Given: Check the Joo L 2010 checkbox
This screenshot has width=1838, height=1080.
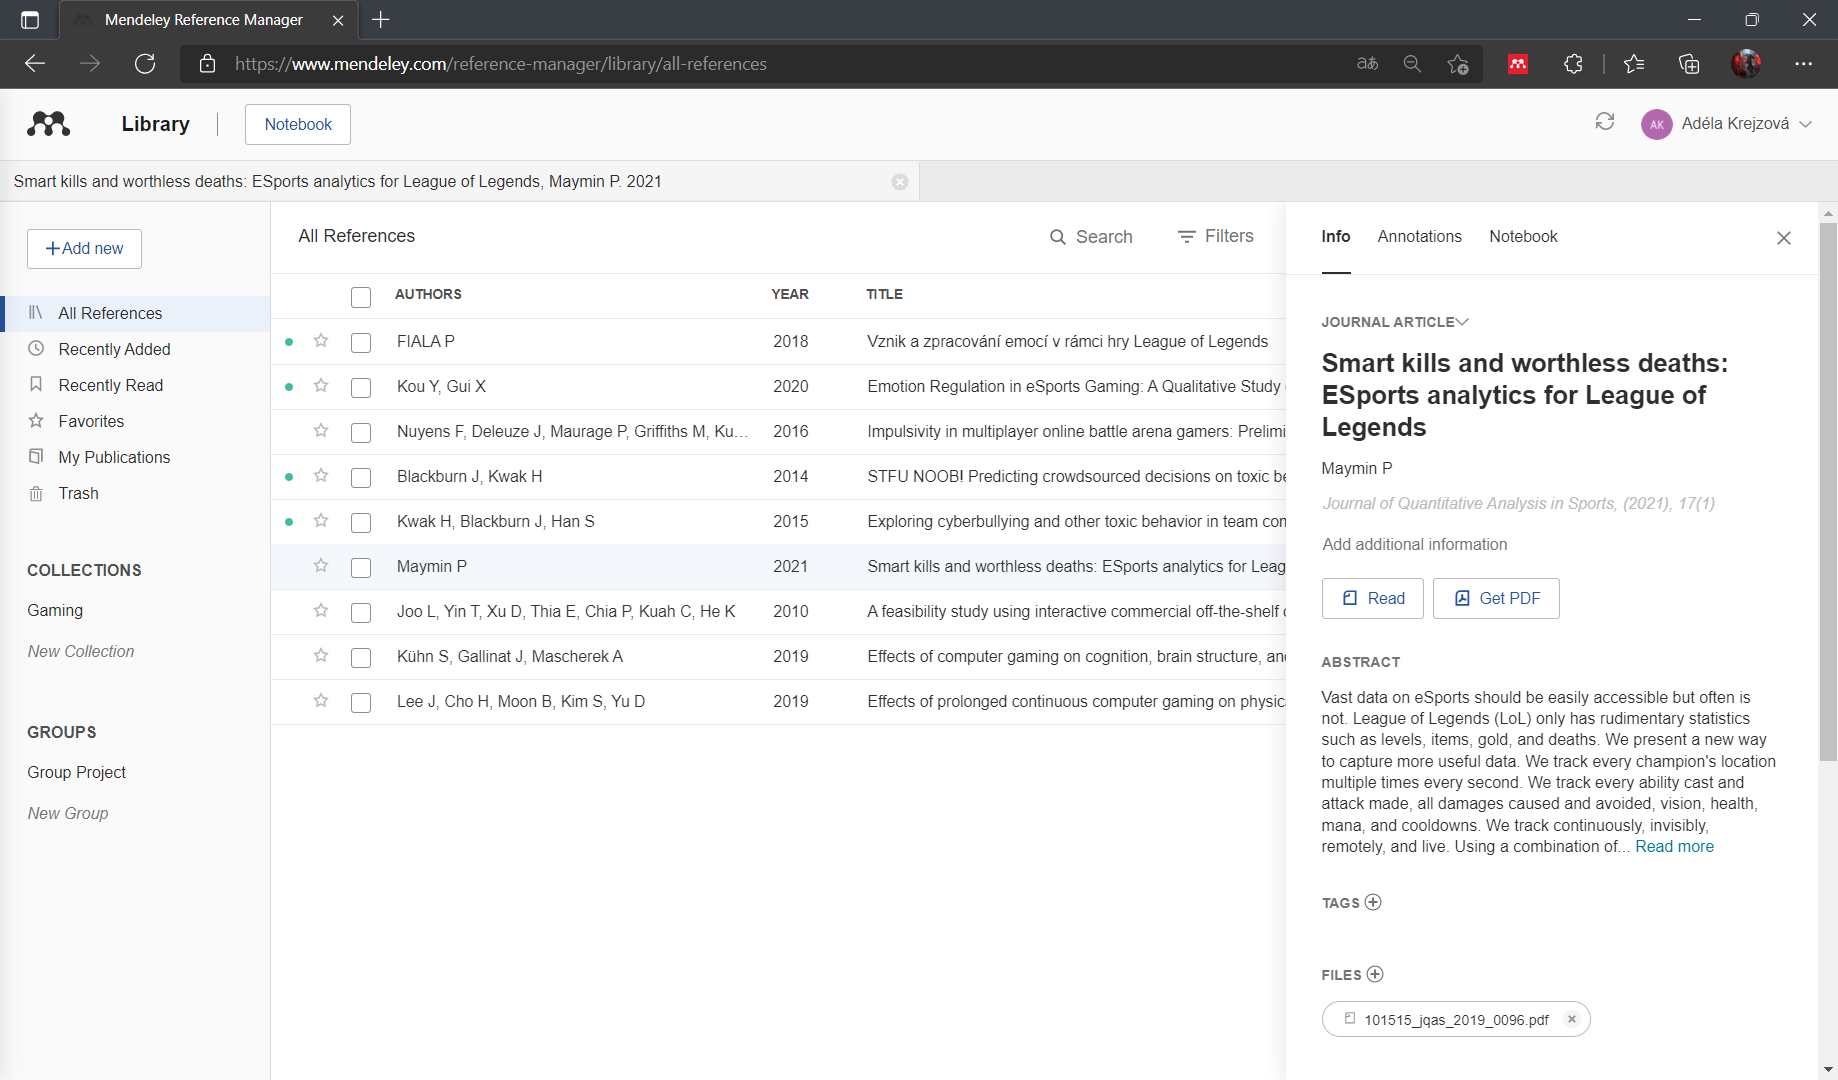Looking at the screenshot, I should tap(361, 612).
